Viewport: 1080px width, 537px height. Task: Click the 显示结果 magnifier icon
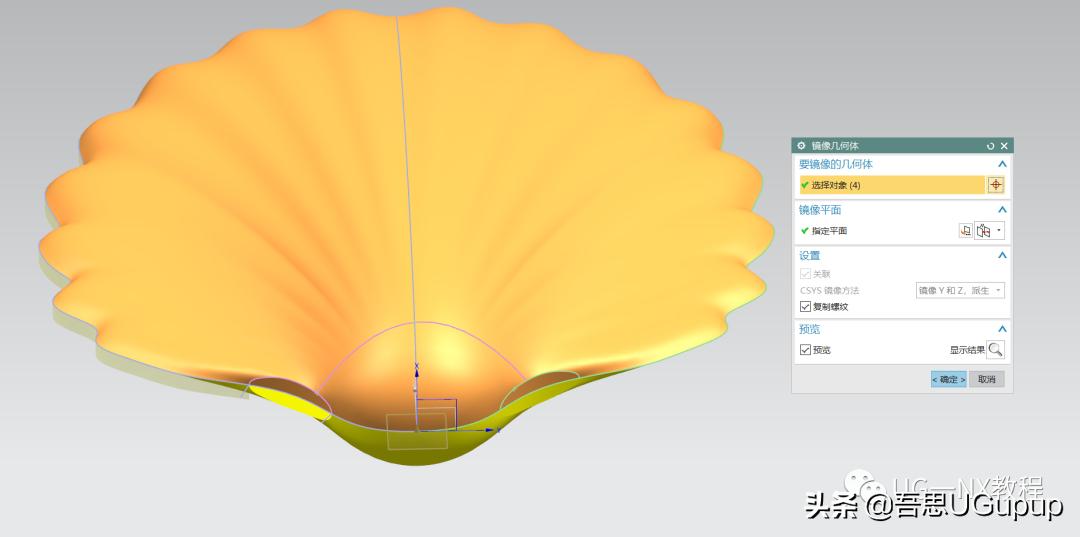pyautogui.click(x=995, y=350)
